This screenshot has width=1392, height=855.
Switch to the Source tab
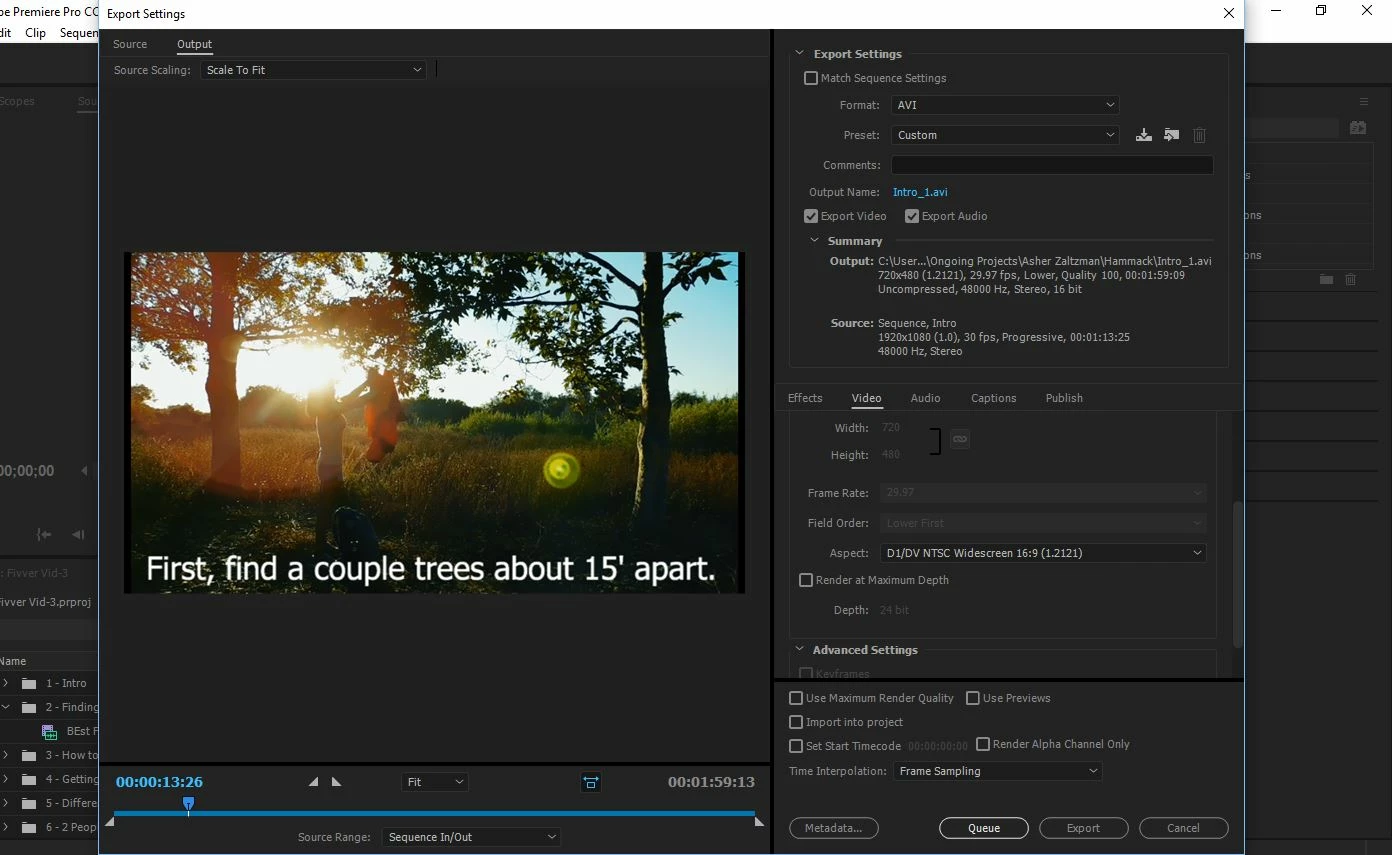tap(130, 44)
